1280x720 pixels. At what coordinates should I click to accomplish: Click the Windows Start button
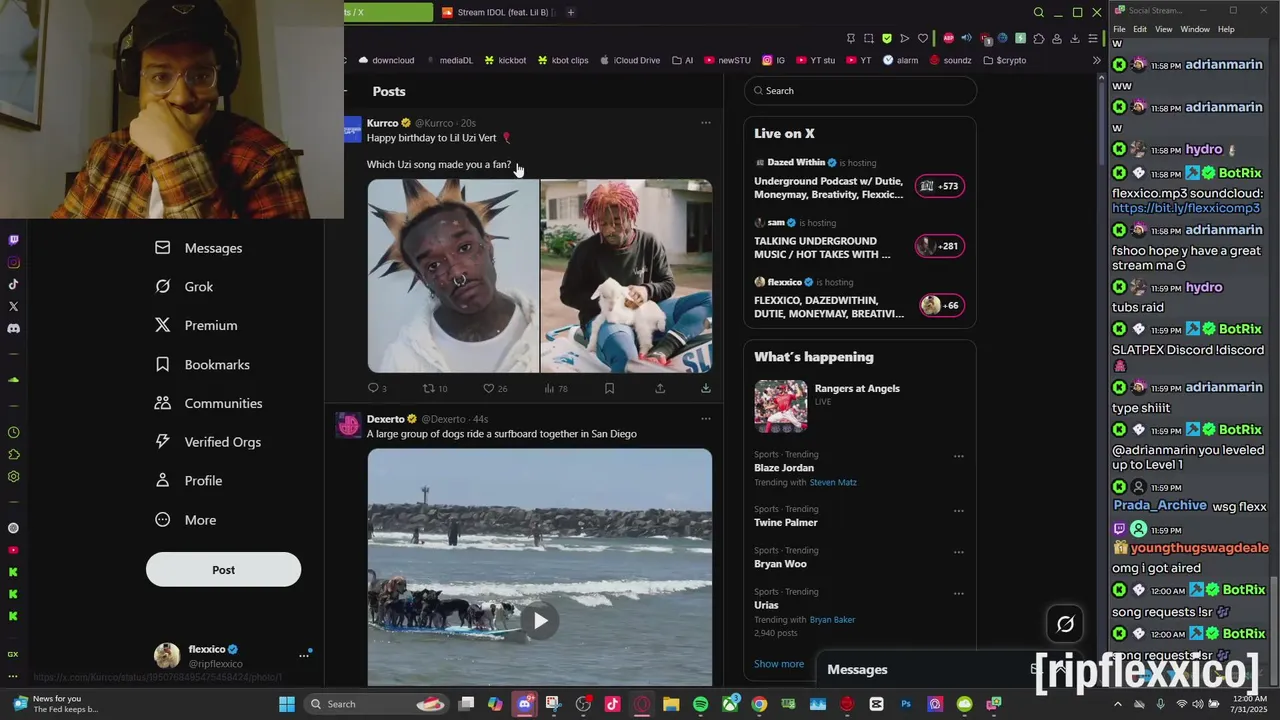287,704
